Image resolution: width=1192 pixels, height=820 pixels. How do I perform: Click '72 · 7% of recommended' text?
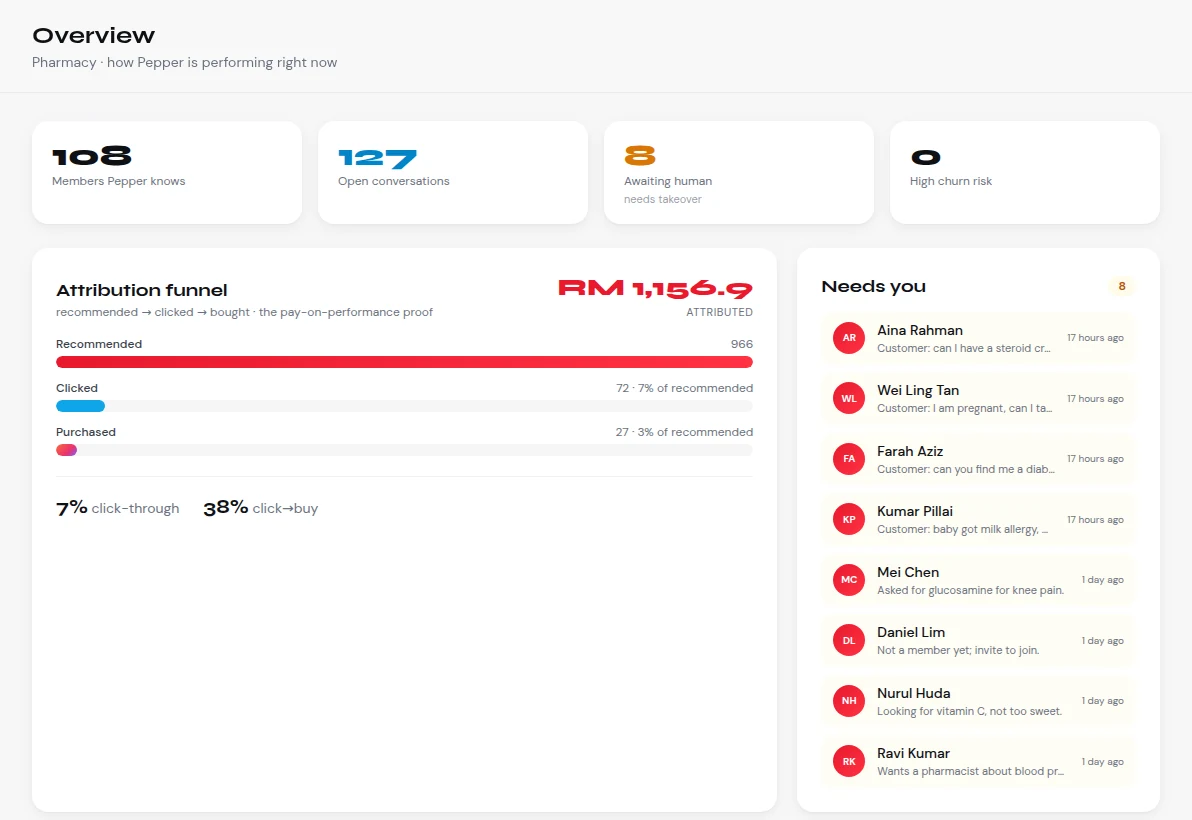(684, 388)
